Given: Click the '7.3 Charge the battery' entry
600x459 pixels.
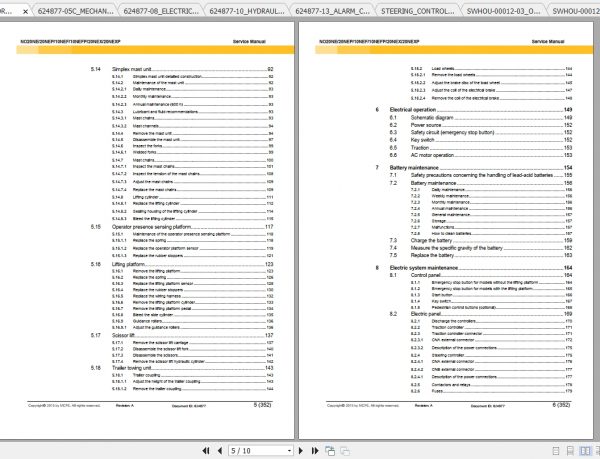Looking at the screenshot, I should (x=481, y=241).
